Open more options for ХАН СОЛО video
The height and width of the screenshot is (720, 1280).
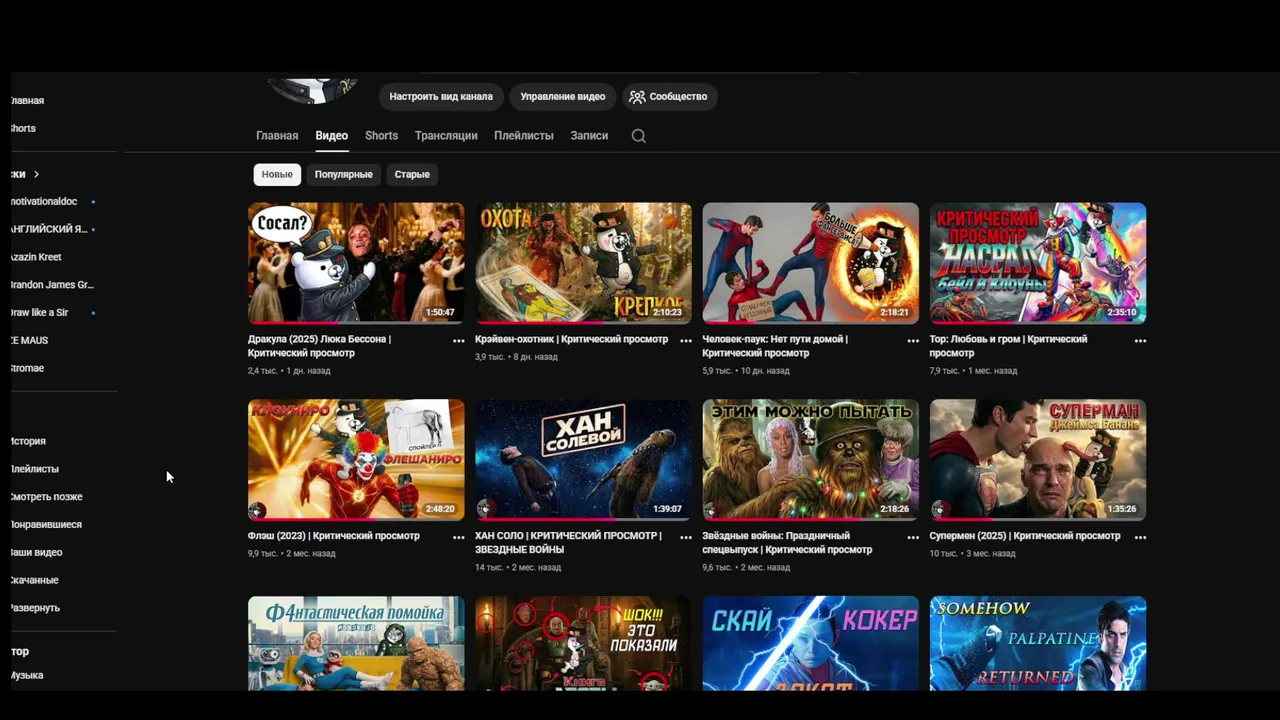click(686, 537)
